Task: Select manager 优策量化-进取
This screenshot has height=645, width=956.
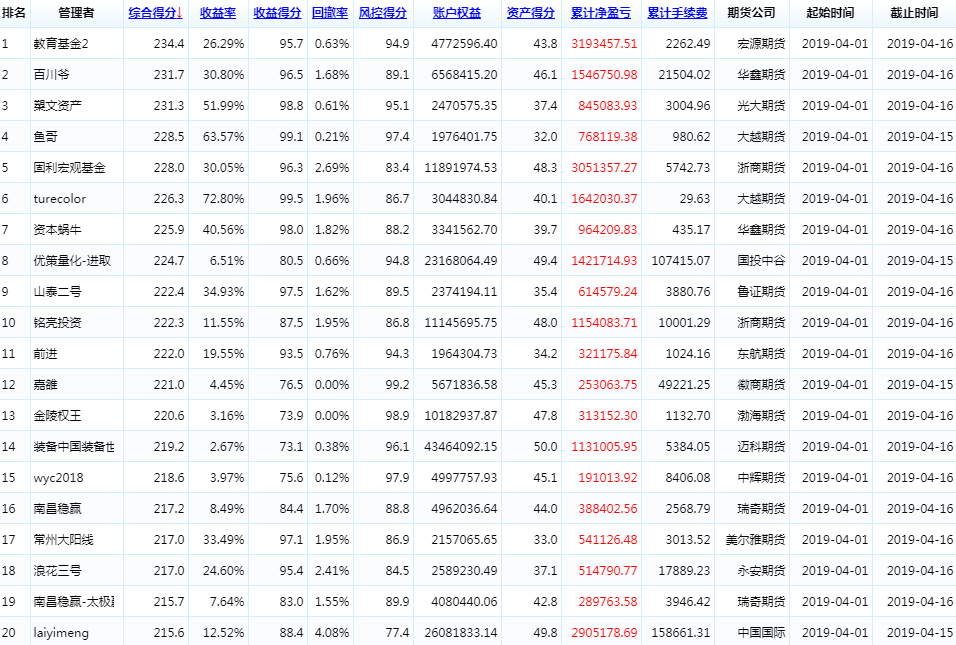Action: (73, 261)
